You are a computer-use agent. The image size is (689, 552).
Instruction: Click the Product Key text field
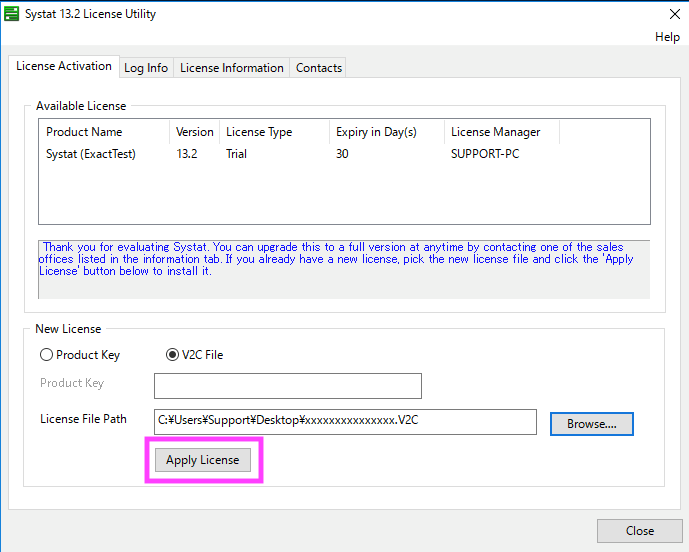click(287, 386)
